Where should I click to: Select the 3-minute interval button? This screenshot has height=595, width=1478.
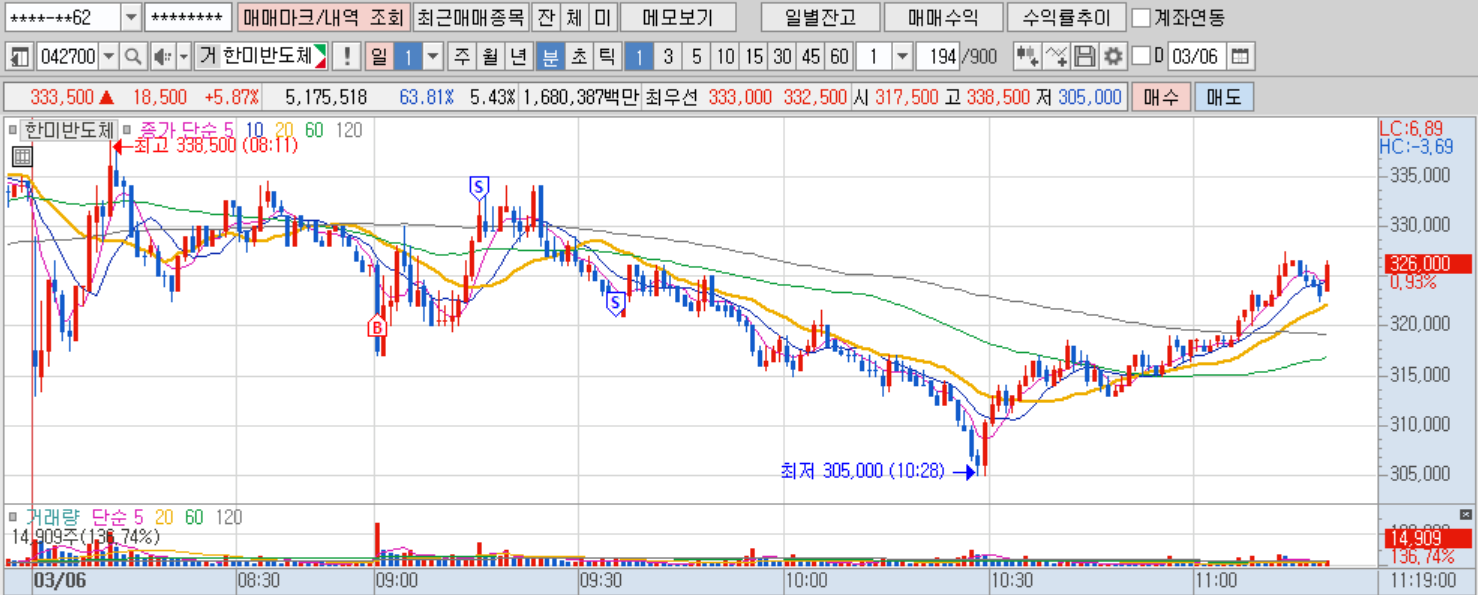click(x=668, y=56)
